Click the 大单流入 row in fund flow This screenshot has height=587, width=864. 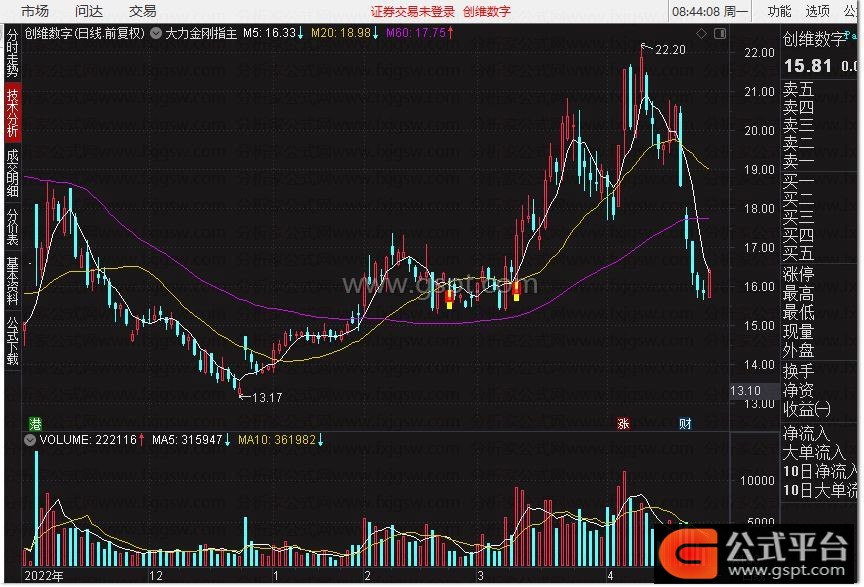click(x=814, y=453)
